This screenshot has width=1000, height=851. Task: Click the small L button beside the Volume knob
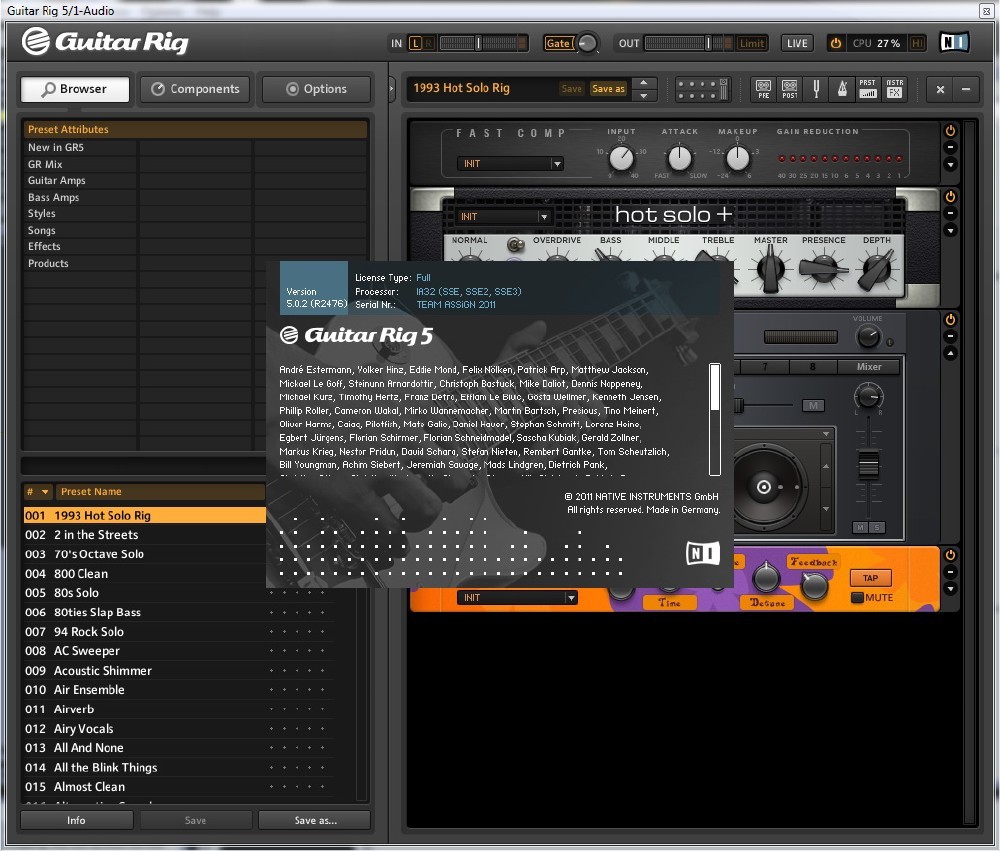[x=890, y=342]
